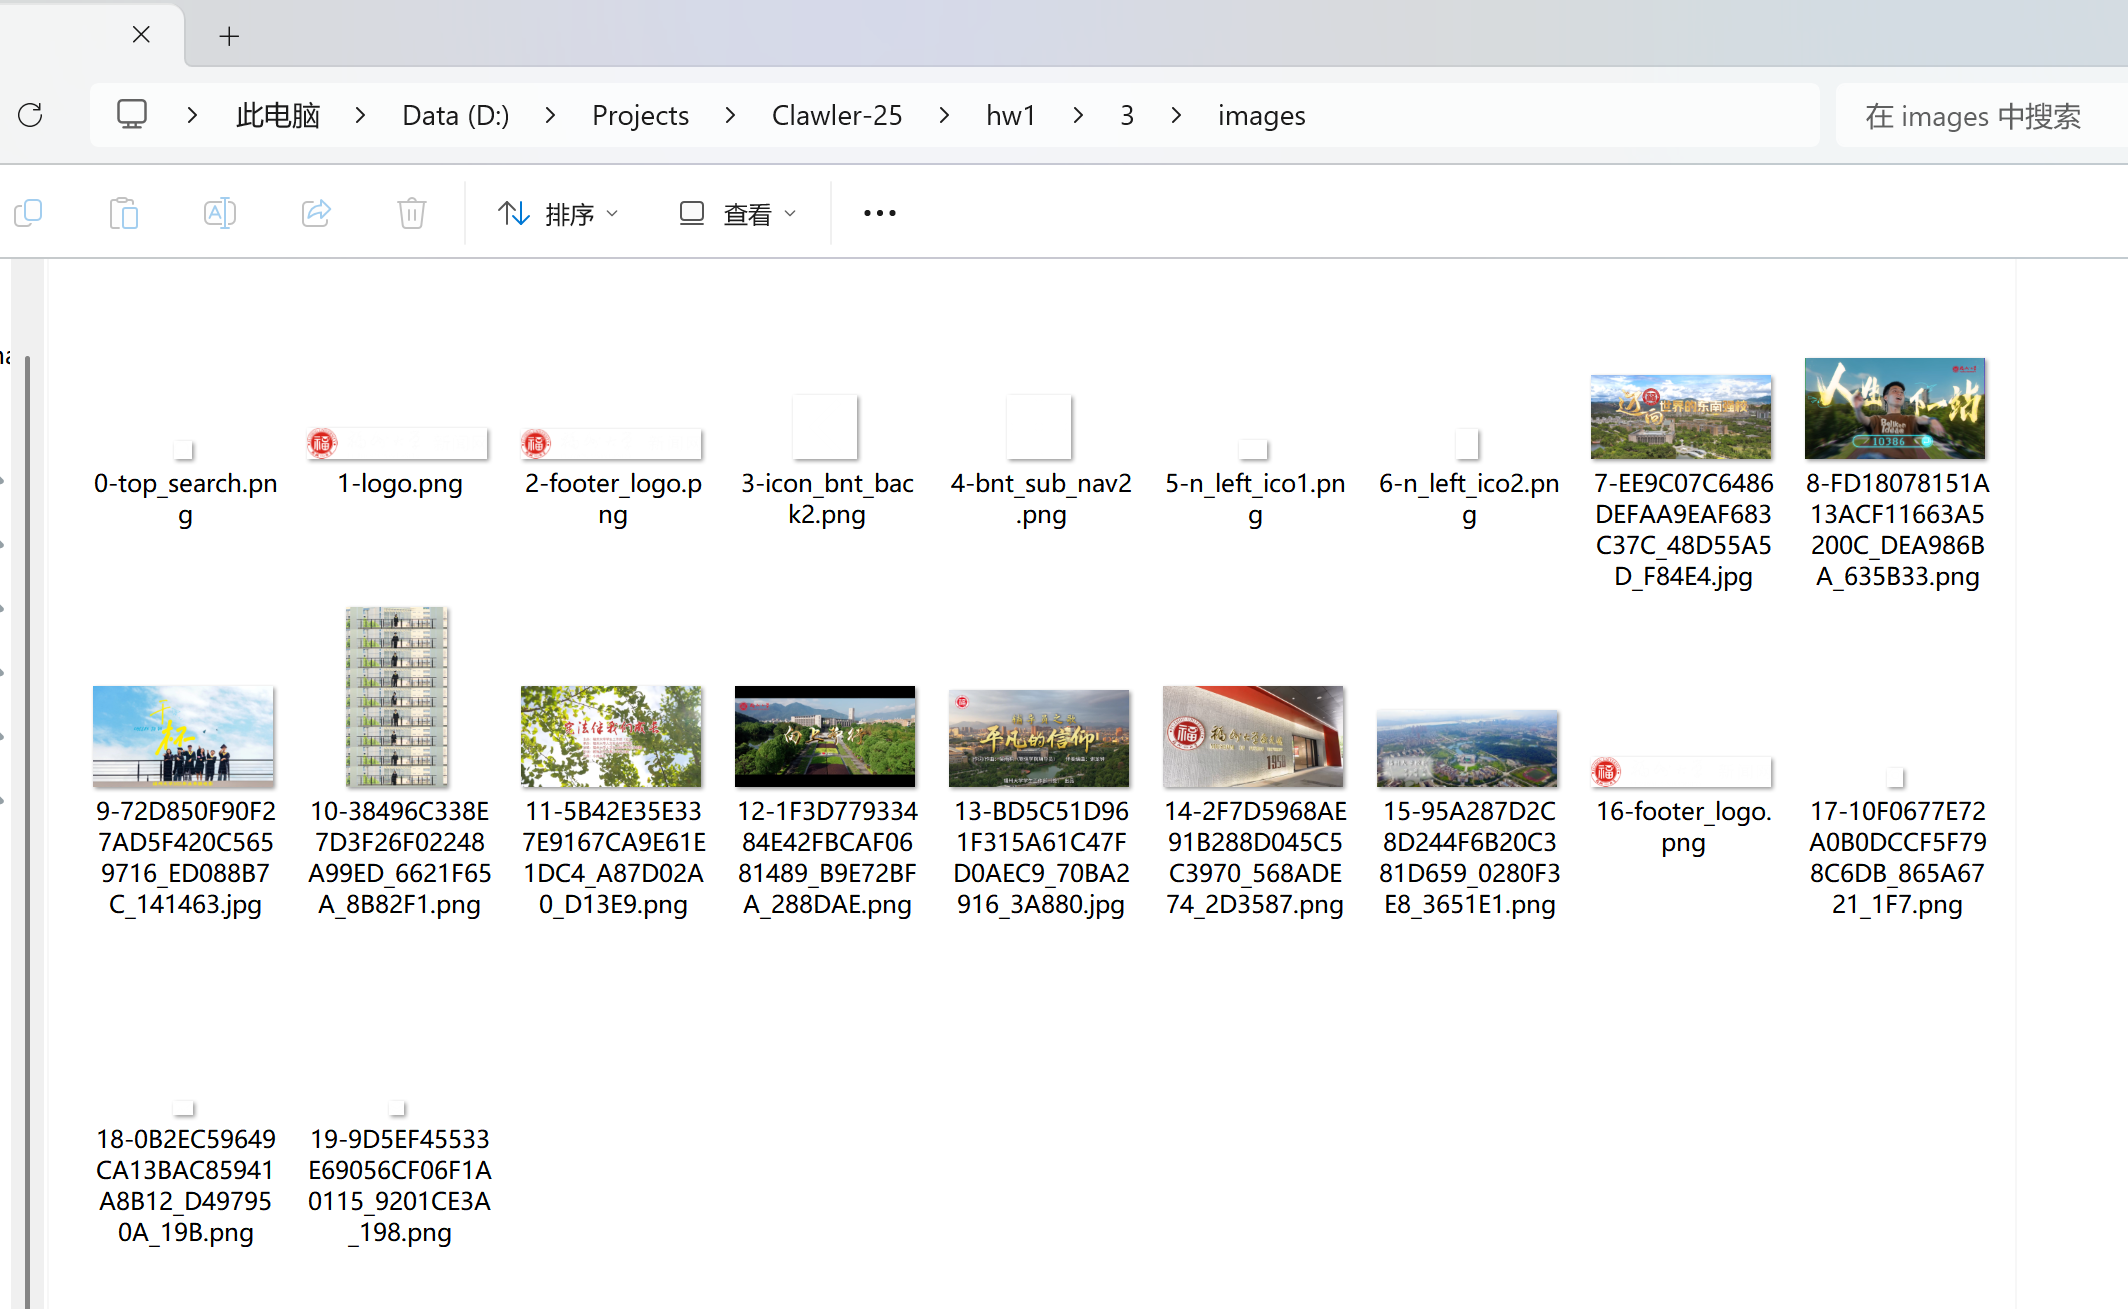
Task: Close the current tab with X
Action: click(x=141, y=35)
